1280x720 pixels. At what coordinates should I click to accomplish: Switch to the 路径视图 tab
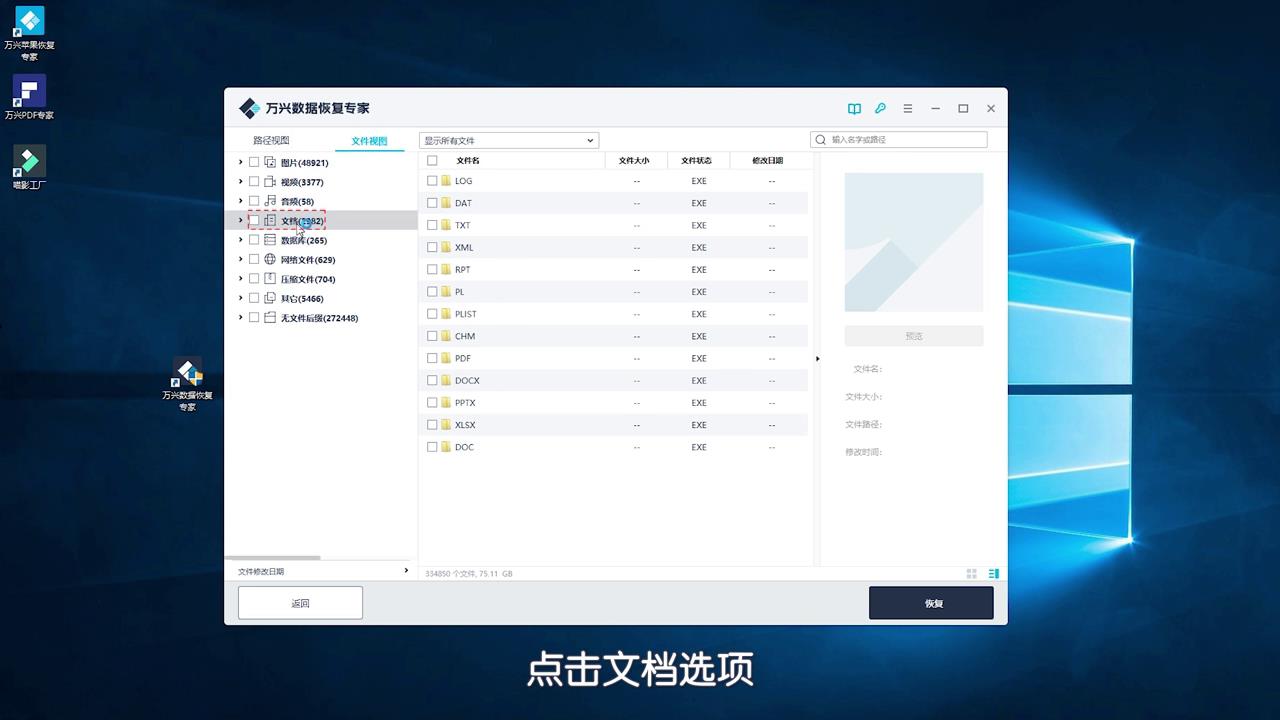pos(273,140)
